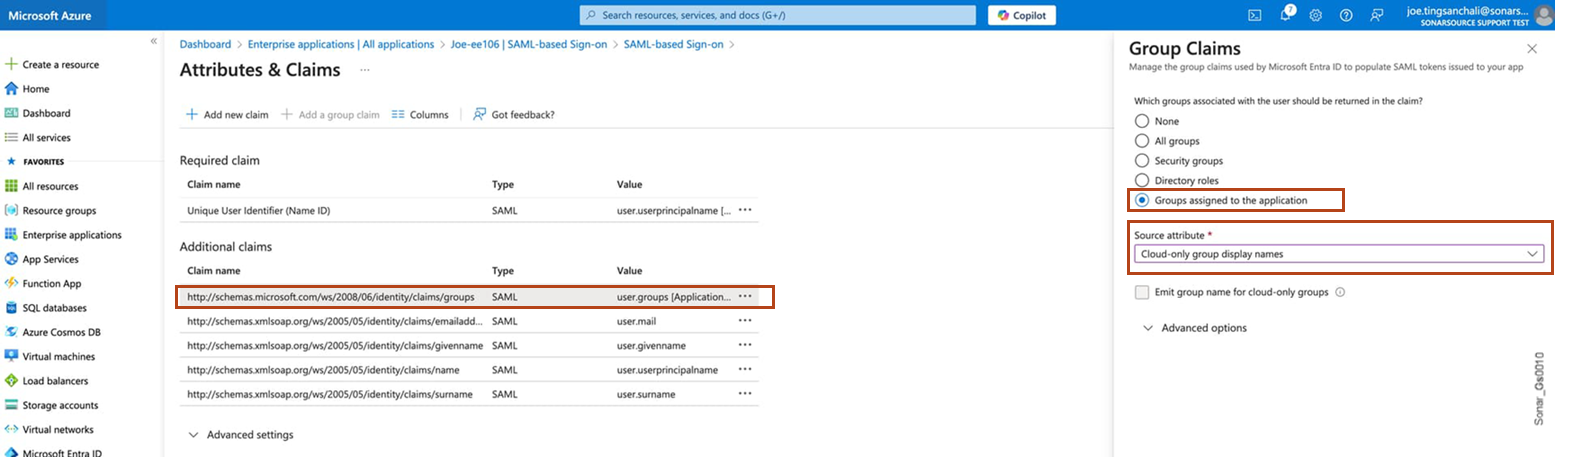Click the Create a resource plus icon
Screen dimensions: 1572x457
point(12,64)
